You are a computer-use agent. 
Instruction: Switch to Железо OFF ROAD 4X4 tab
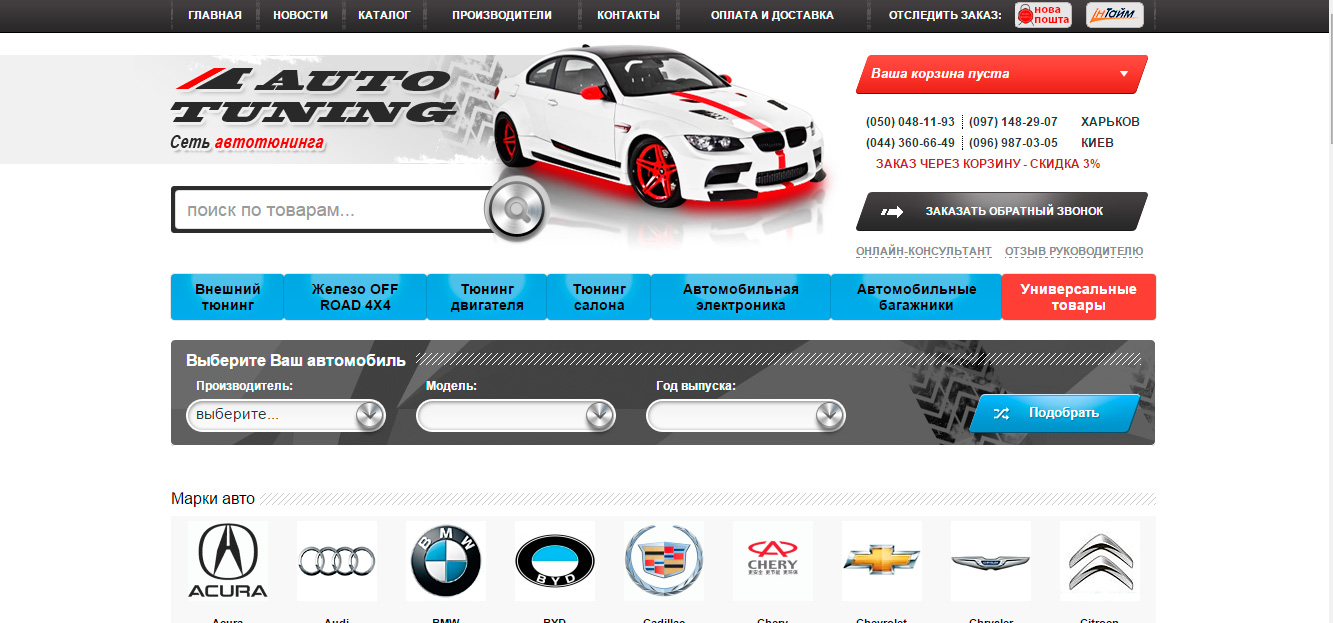coord(355,297)
